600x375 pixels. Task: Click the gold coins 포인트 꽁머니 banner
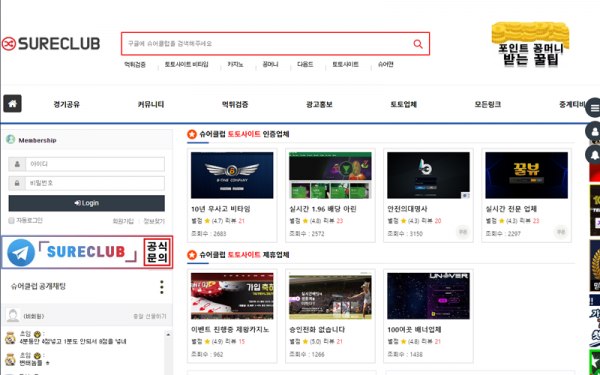pyautogui.click(x=530, y=45)
